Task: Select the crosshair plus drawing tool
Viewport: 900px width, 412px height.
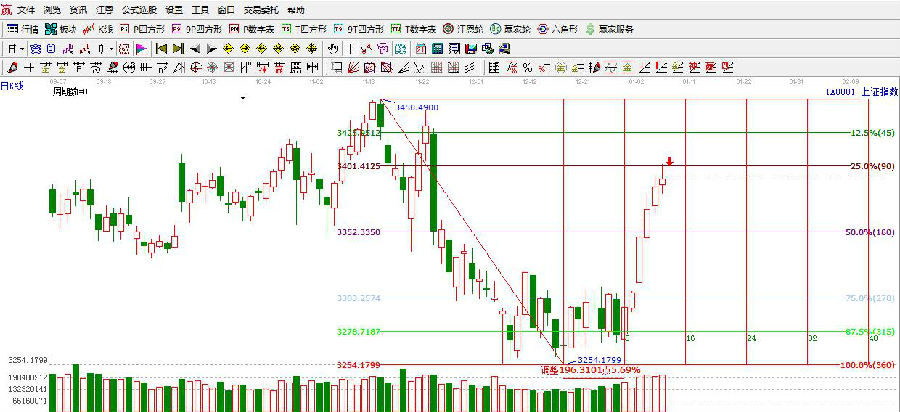Action: coord(29,67)
